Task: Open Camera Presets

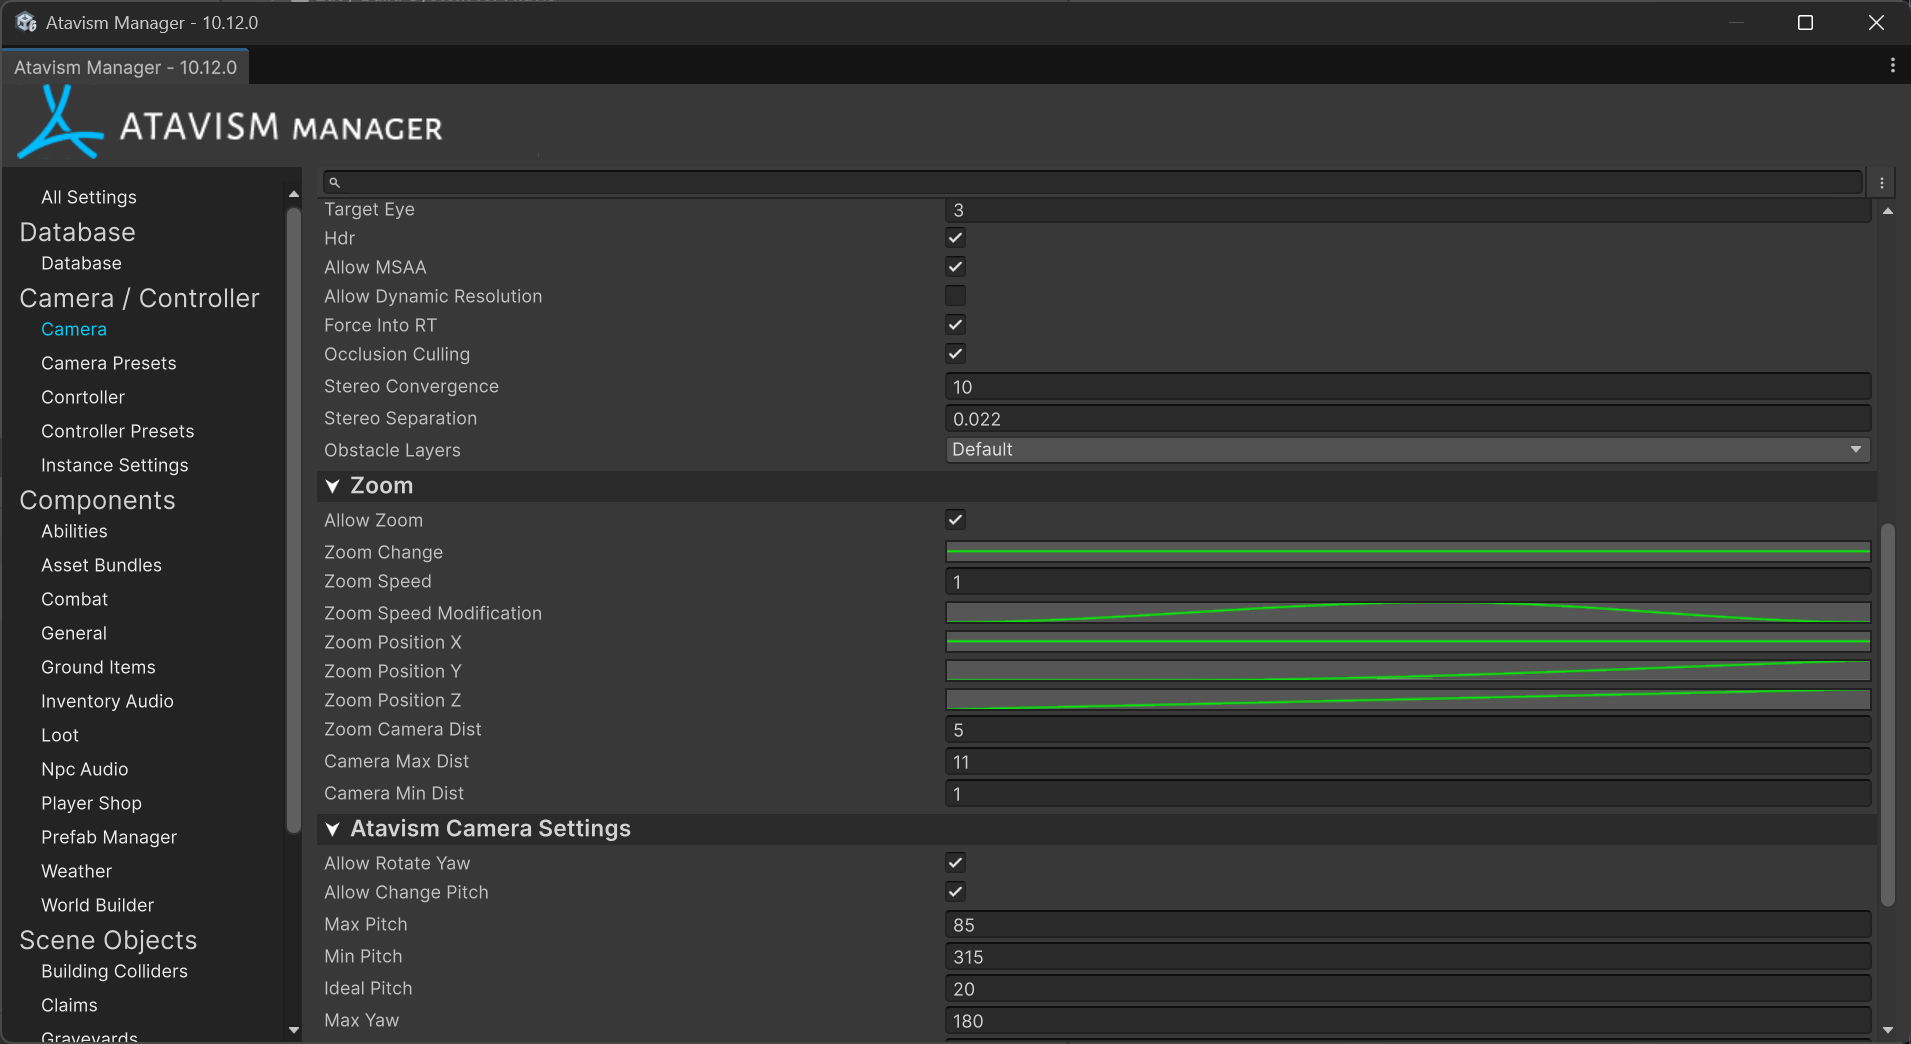Action: click(109, 363)
